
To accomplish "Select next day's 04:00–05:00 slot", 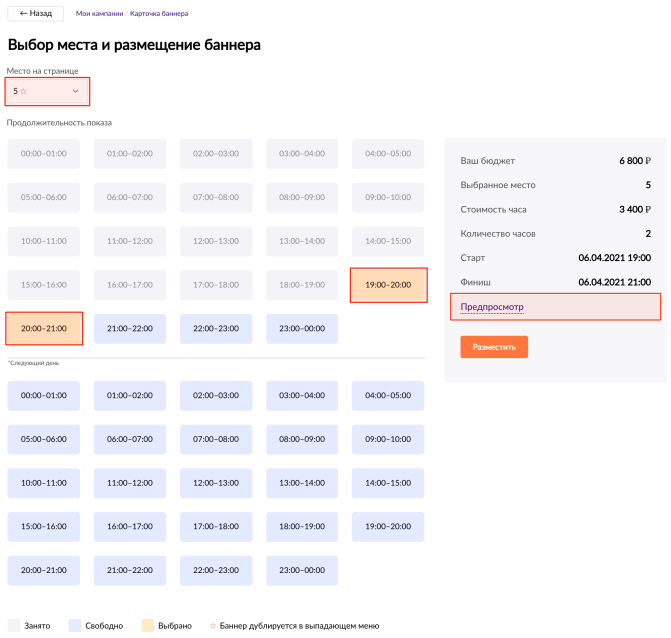I will point(388,395).
